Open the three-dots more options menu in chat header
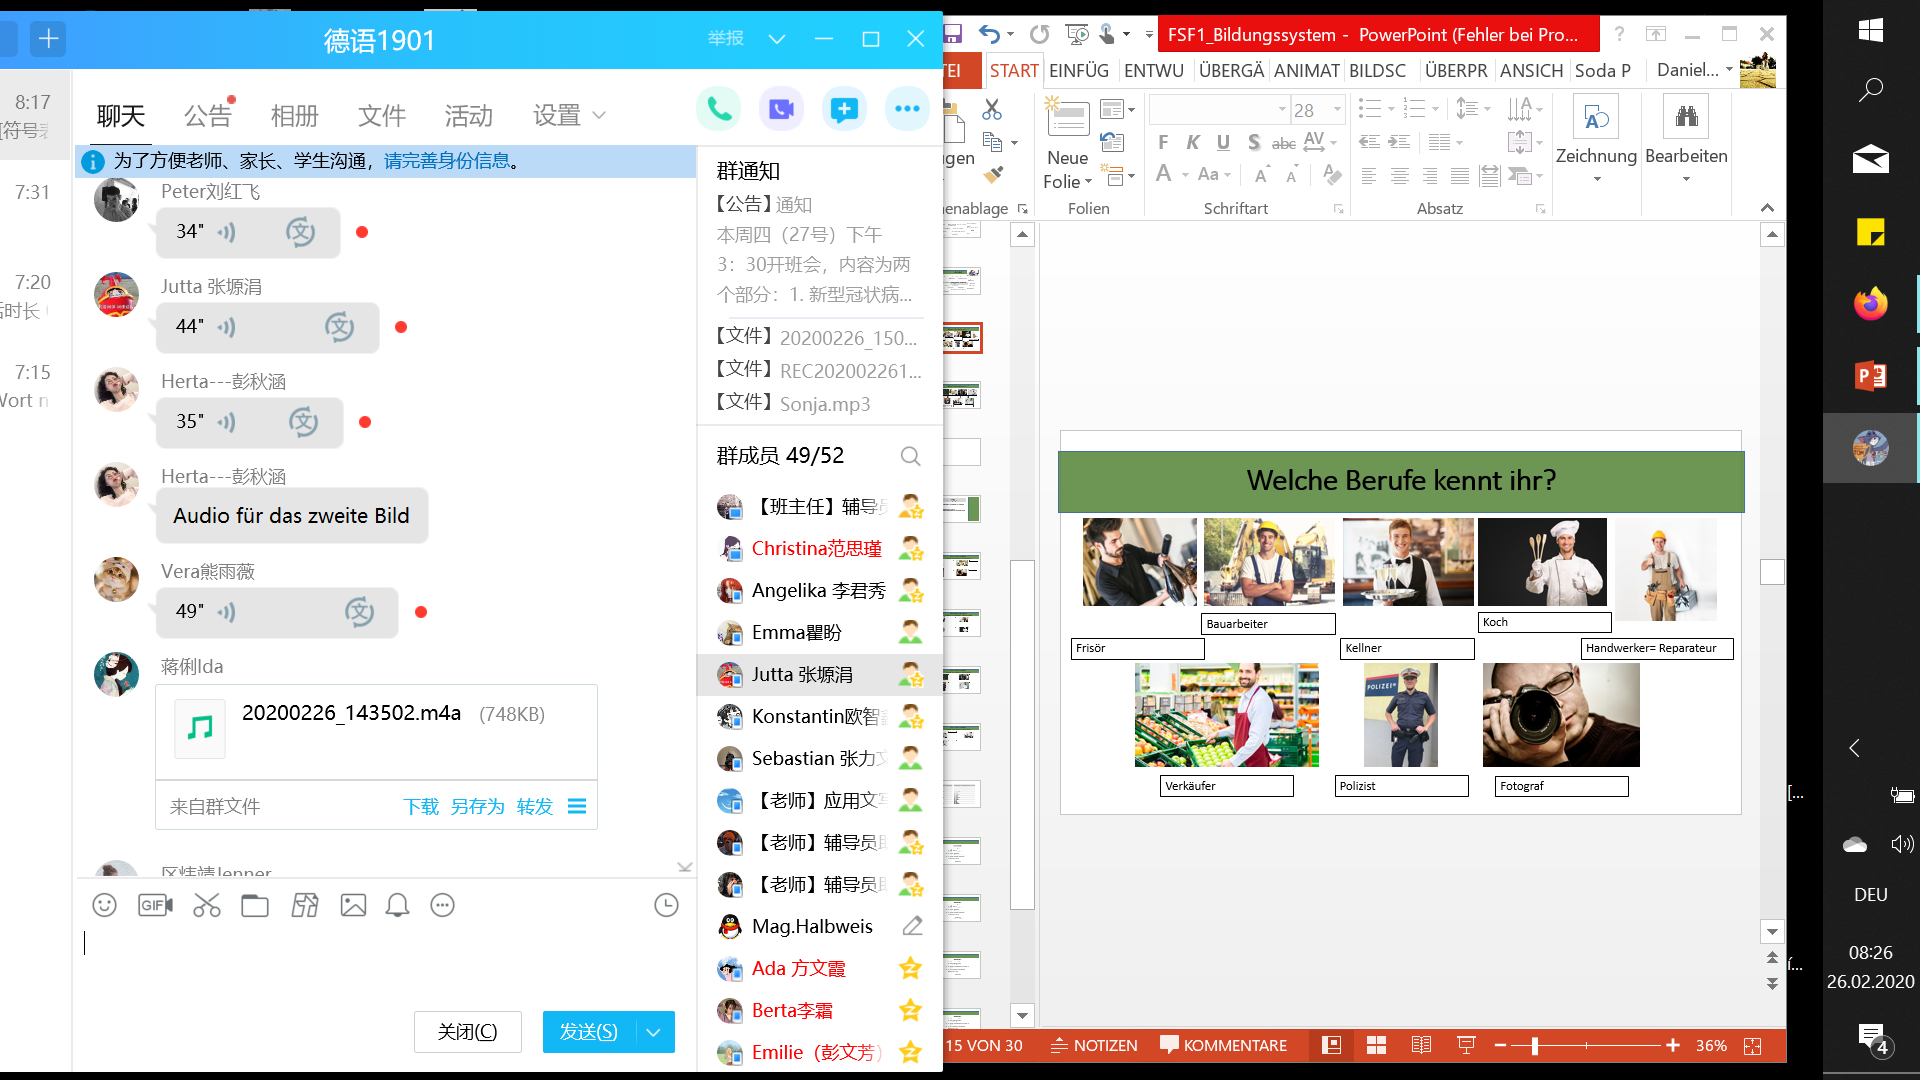Viewport: 1920px width, 1080px height. (907, 109)
